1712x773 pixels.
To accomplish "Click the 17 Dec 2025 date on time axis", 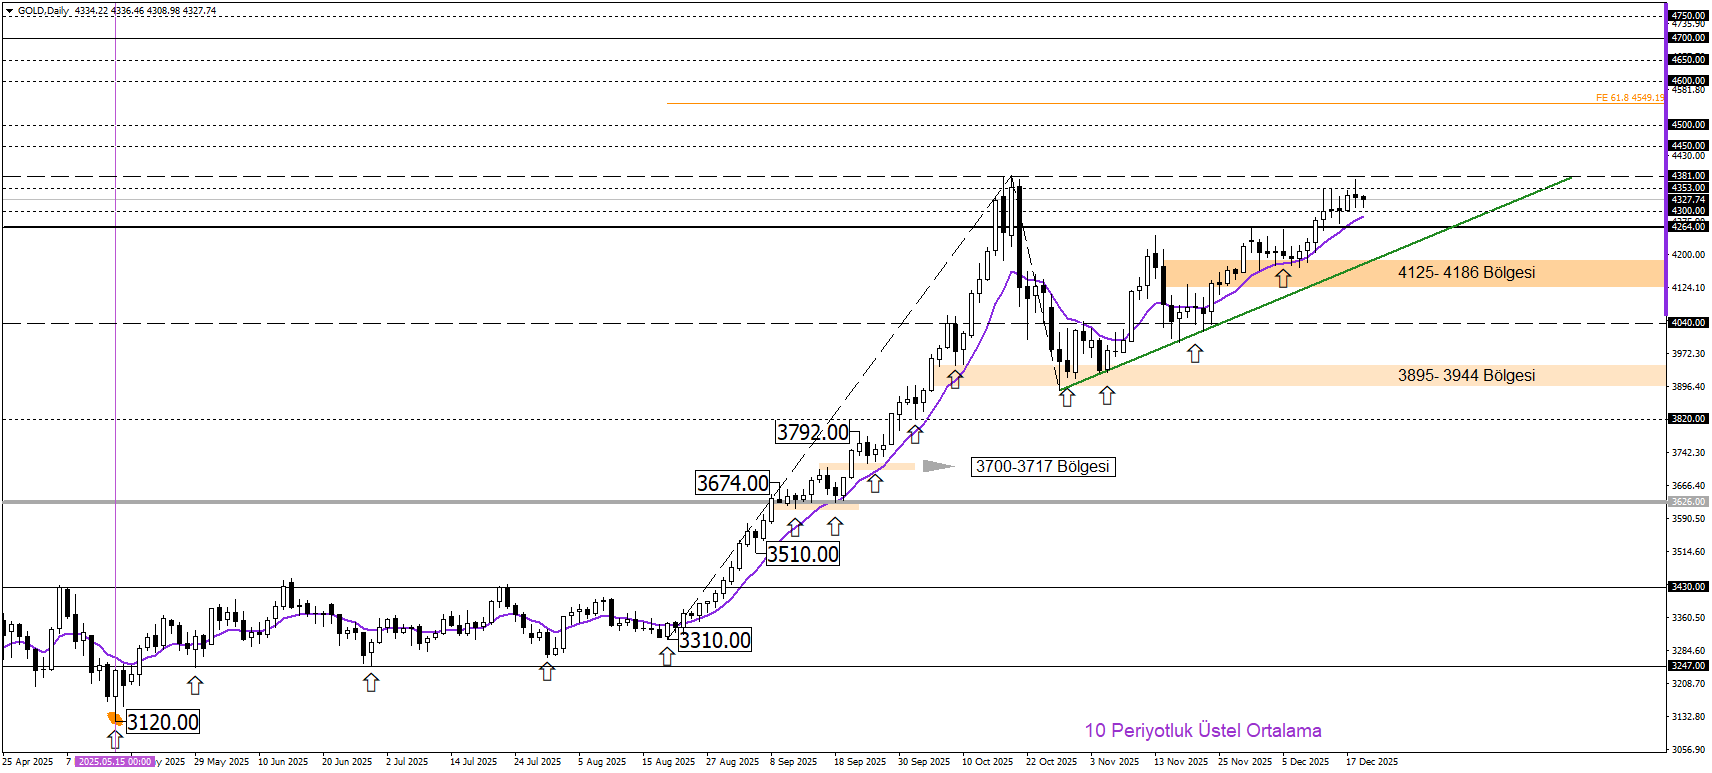I will 1371,762.
